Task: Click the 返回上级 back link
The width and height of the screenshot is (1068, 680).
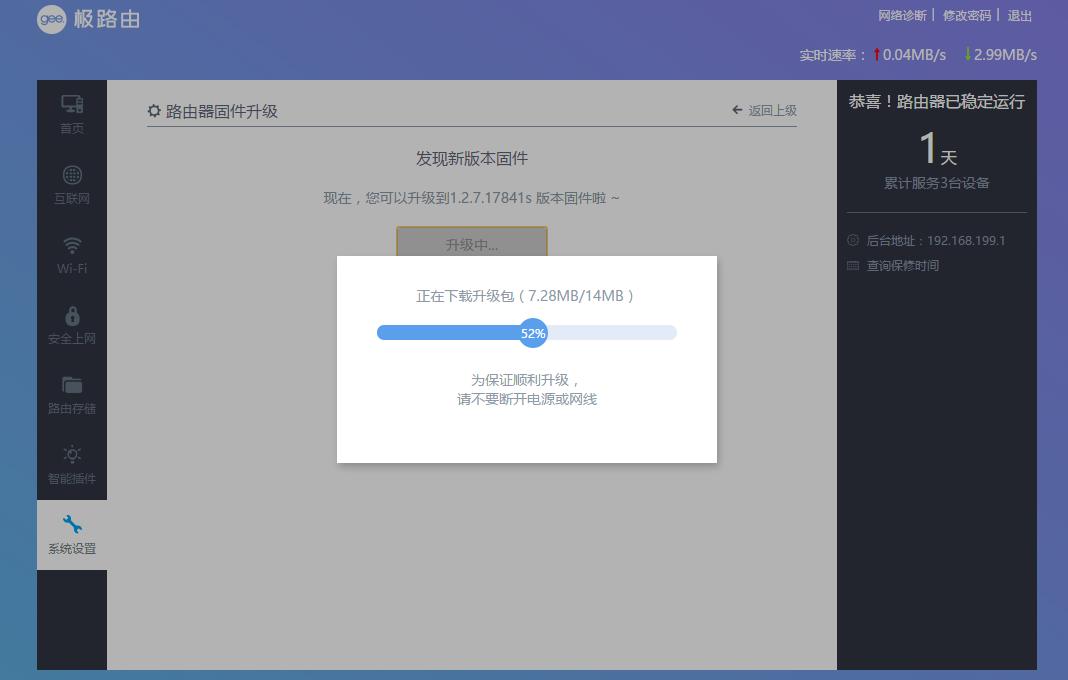Action: click(x=772, y=111)
